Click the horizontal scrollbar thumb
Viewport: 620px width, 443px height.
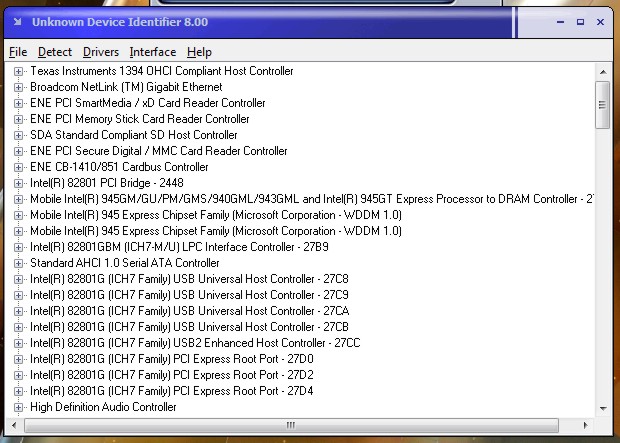[291, 426]
